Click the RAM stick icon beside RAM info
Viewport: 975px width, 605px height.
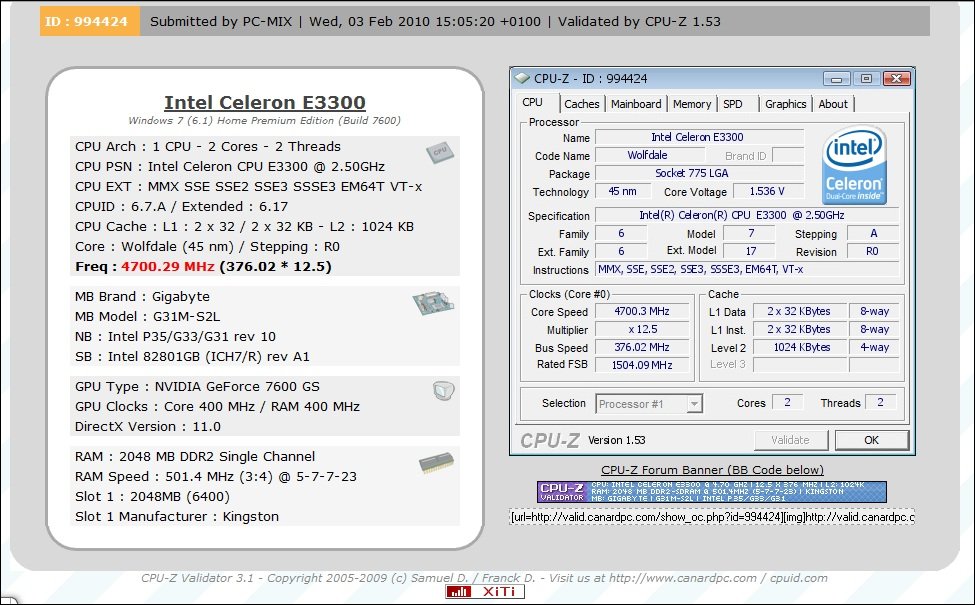coord(436,463)
